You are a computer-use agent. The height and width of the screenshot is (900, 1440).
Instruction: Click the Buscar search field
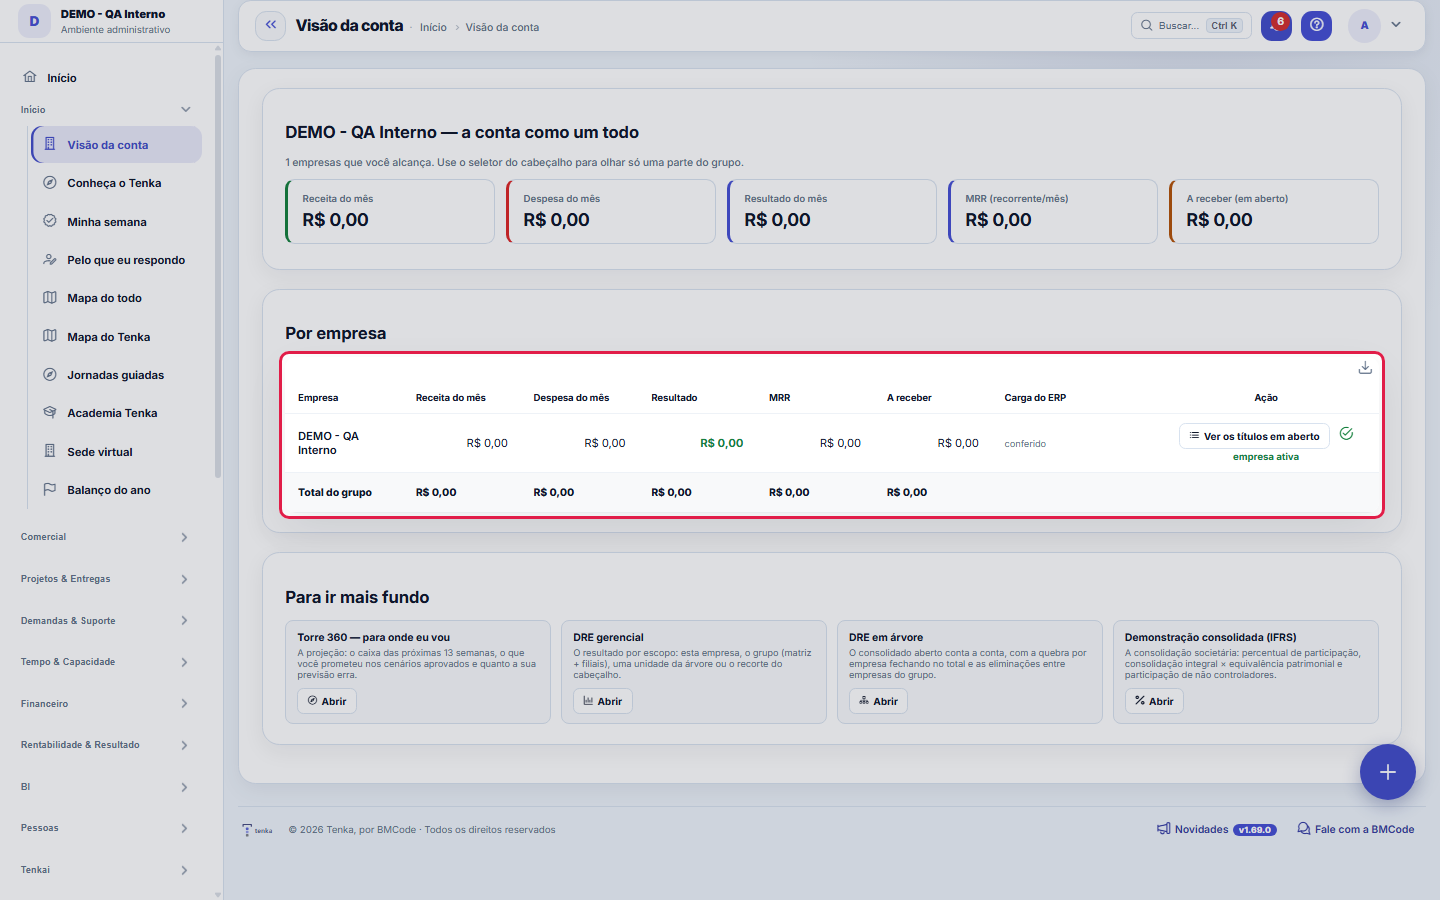click(x=1191, y=26)
